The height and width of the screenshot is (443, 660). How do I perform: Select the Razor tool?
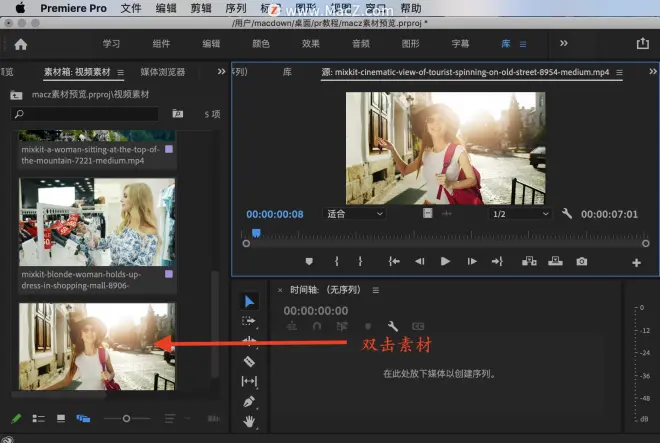point(249,361)
